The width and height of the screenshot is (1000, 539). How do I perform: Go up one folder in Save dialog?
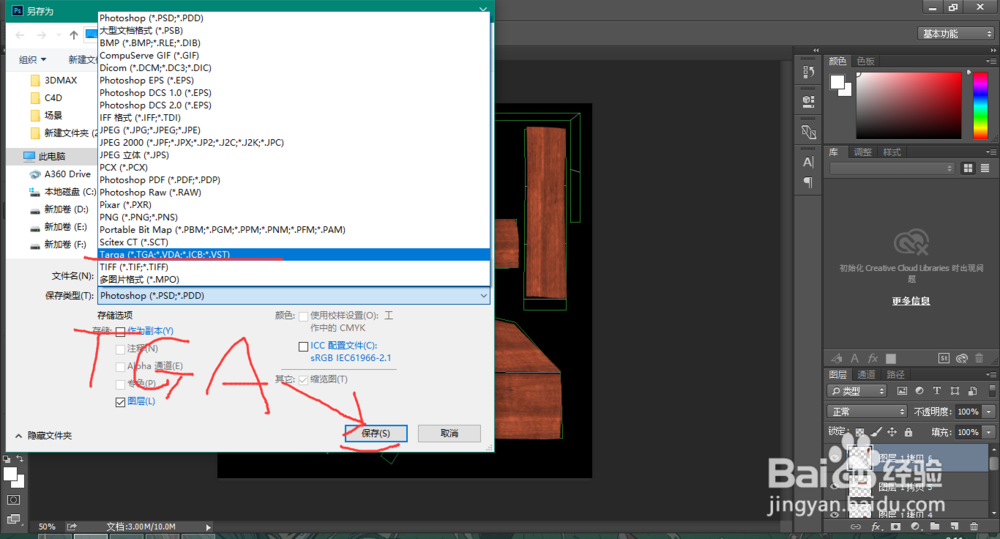click(74, 35)
